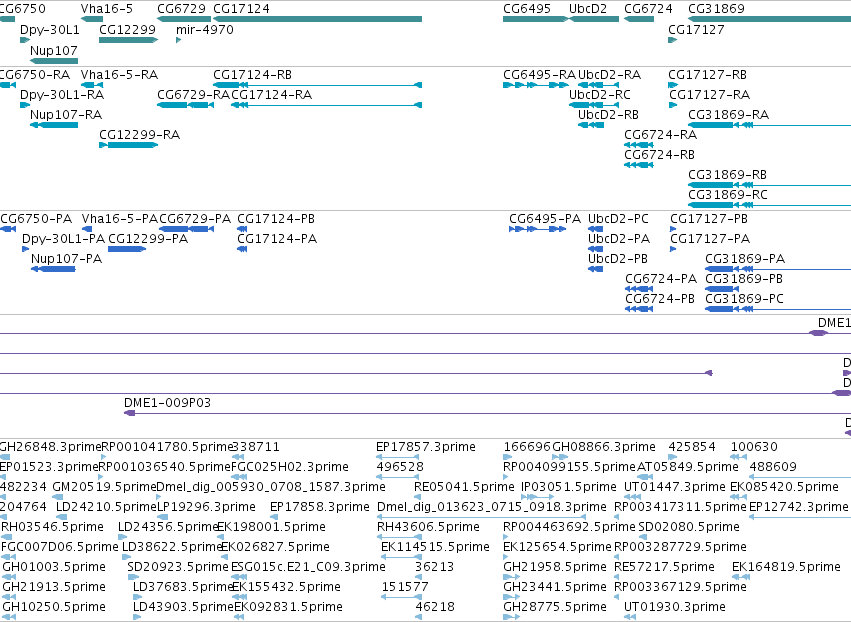This screenshot has height=622, width=851.
Task: Select the CG31869-RA transcript label
Action: [728, 115]
